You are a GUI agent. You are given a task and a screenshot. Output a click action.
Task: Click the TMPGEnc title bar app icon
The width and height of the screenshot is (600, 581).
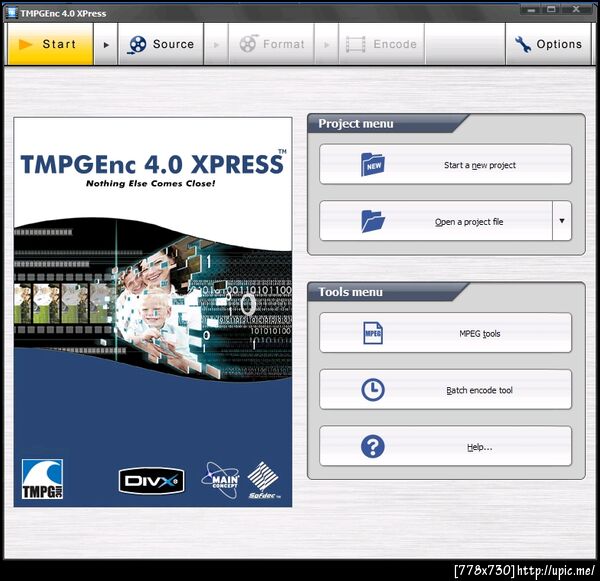pos(12,13)
